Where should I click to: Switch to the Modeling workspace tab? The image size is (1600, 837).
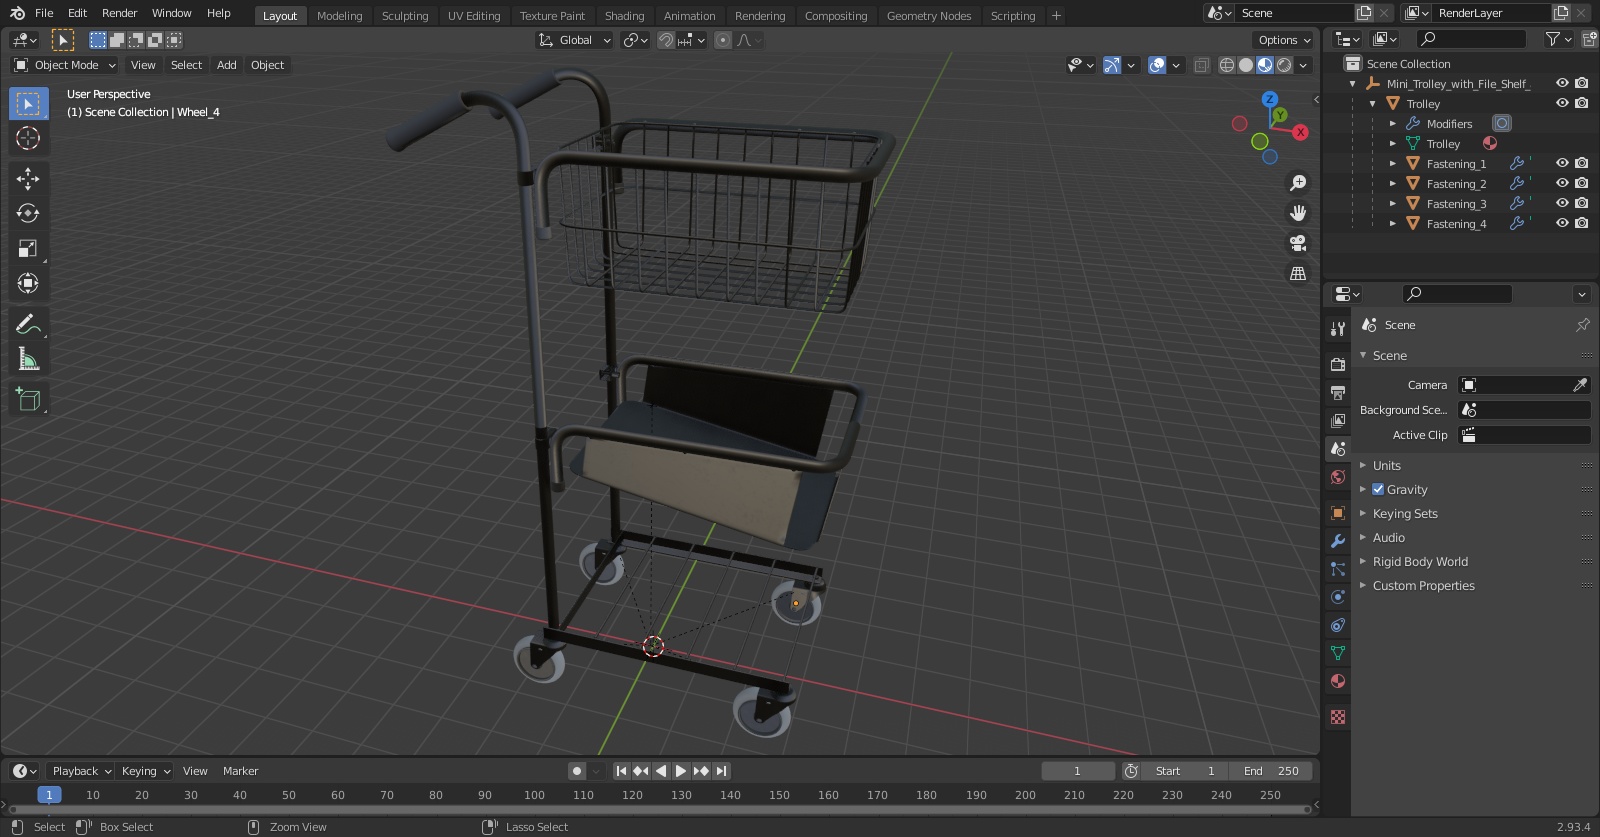coord(339,16)
